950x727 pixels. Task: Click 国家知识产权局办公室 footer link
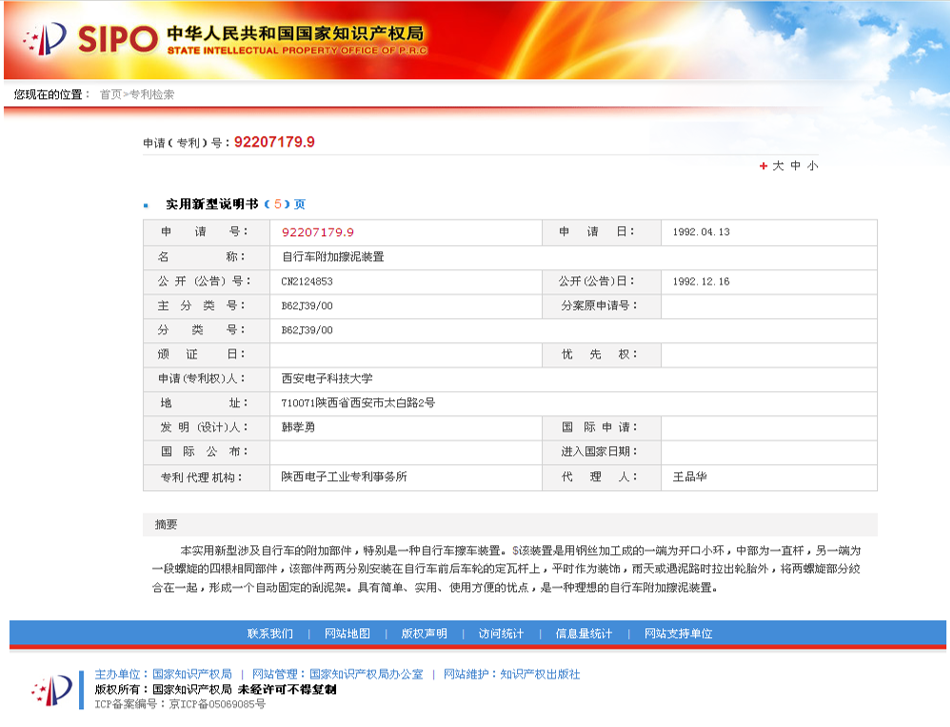(x=366, y=674)
